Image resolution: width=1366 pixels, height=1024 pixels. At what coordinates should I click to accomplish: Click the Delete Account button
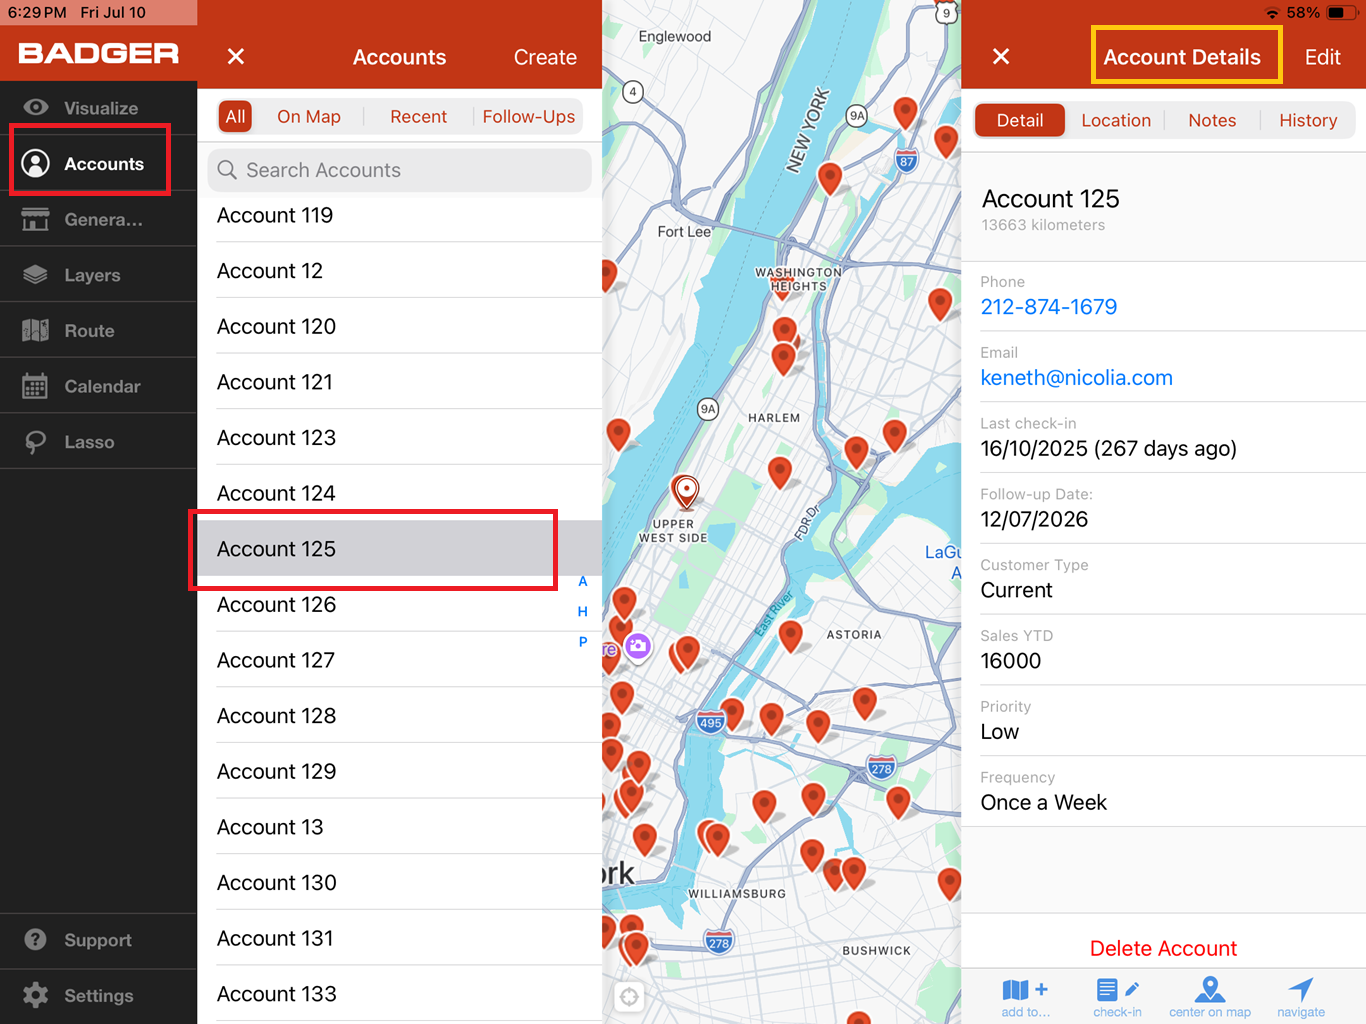click(1163, 948)
